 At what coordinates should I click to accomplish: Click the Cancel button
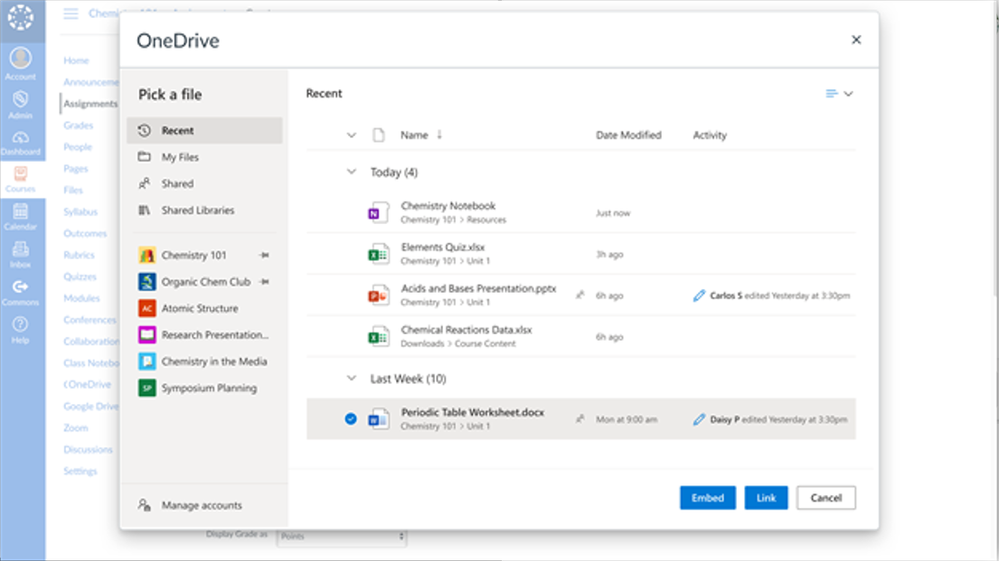(826, 498)
